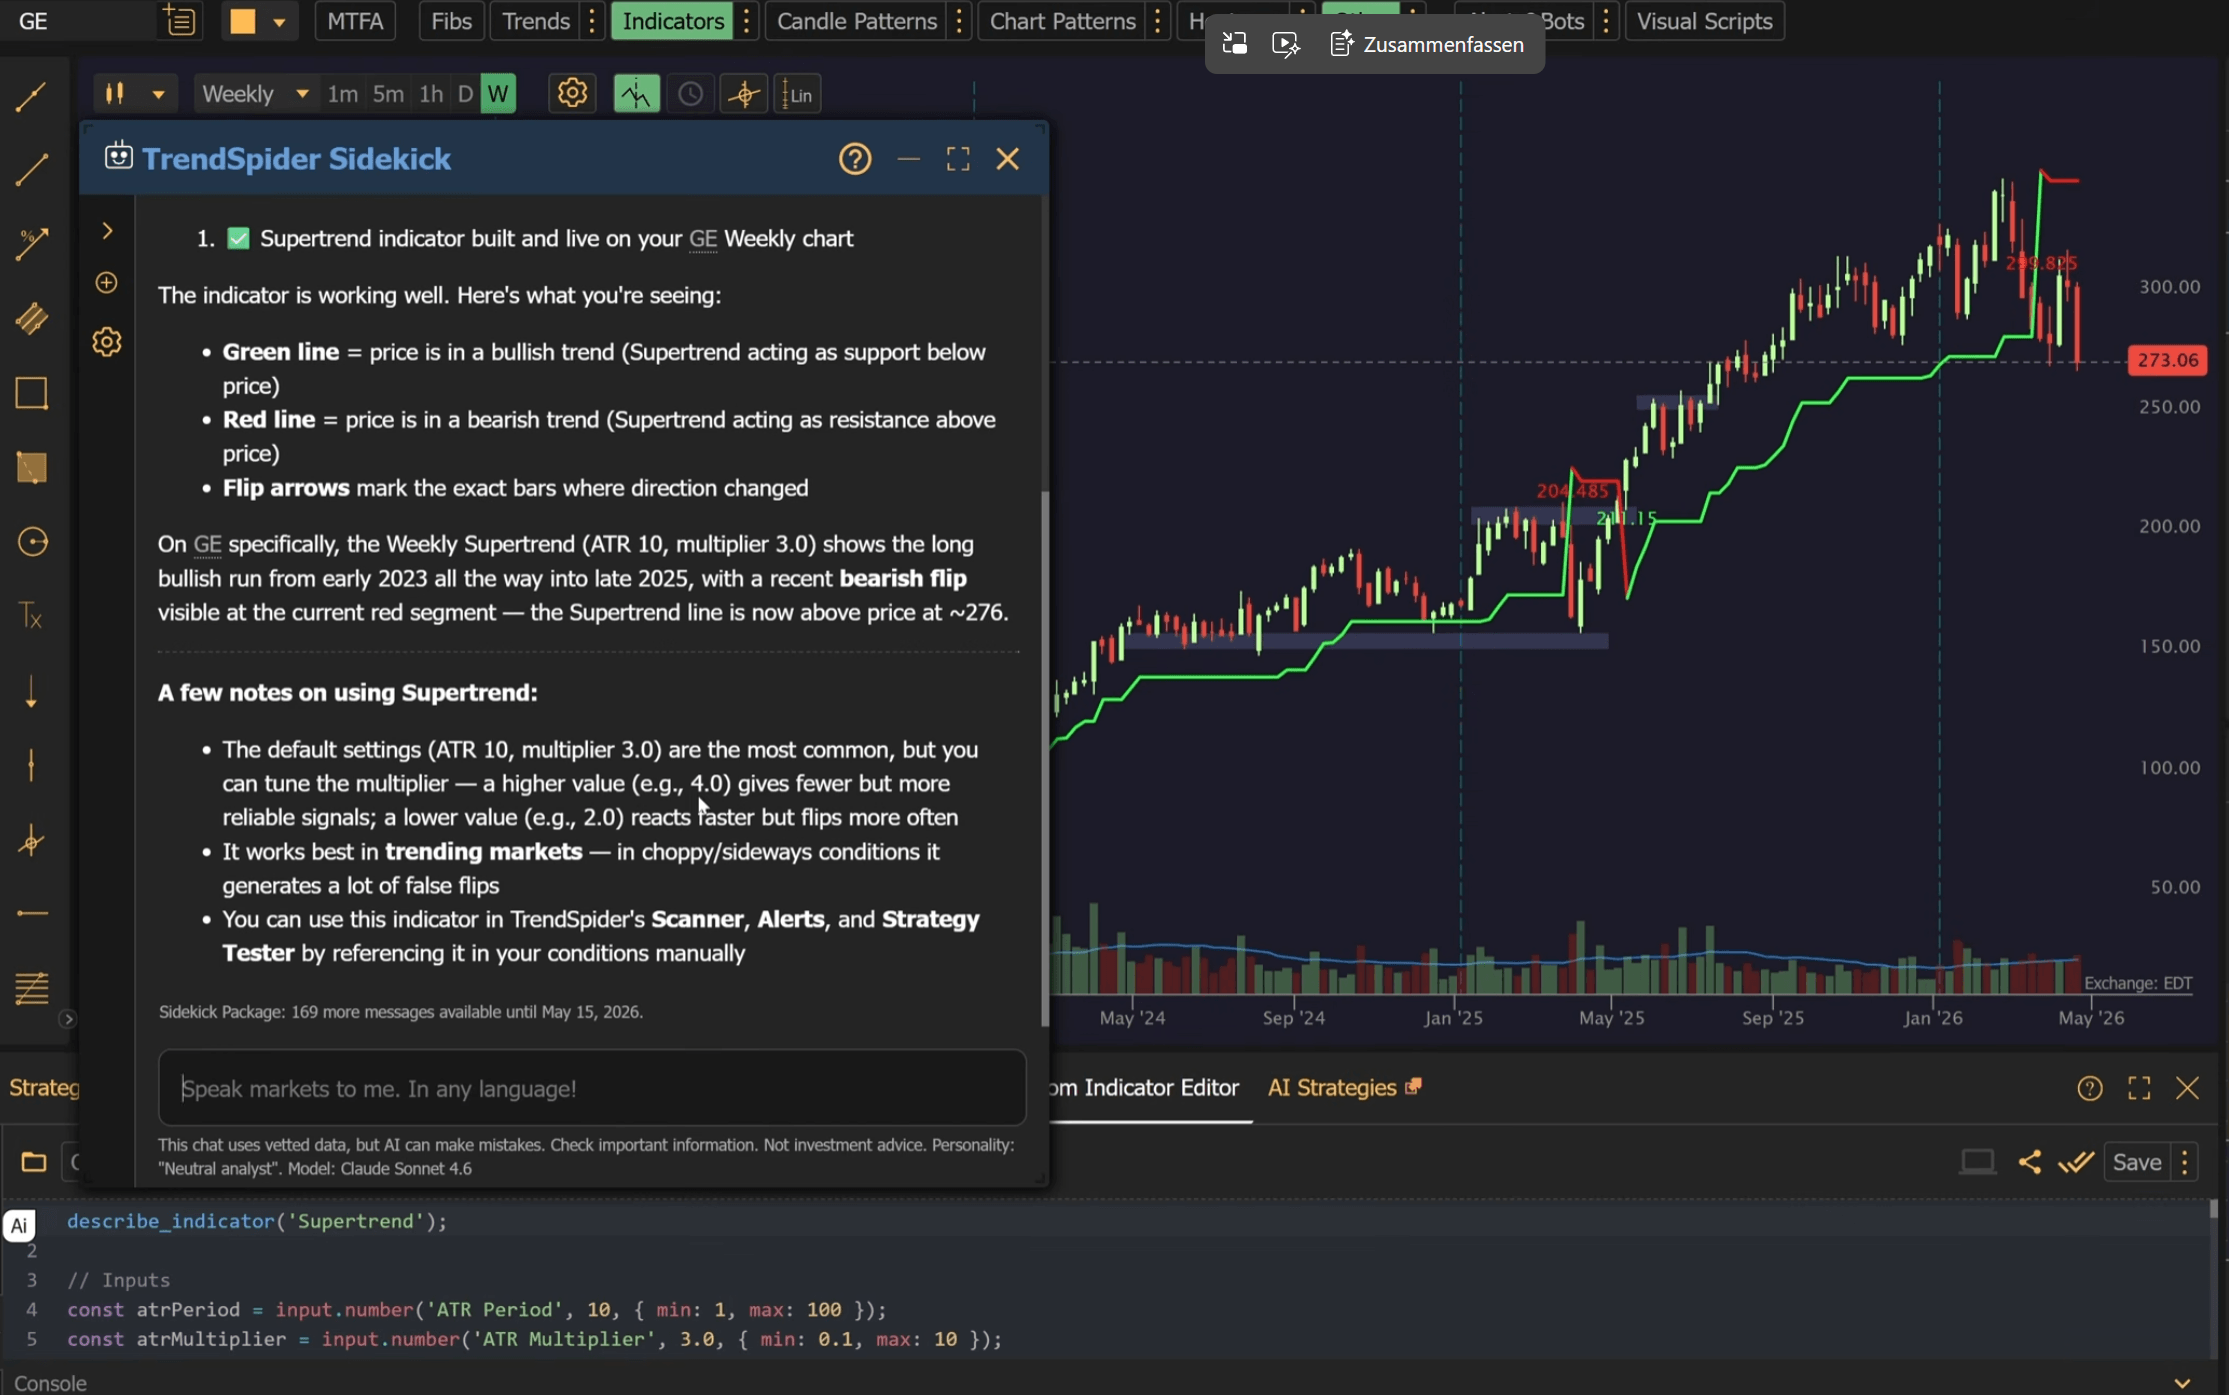Open Trends options three-dot menu

pyautogui.click(x=592, y=21)
